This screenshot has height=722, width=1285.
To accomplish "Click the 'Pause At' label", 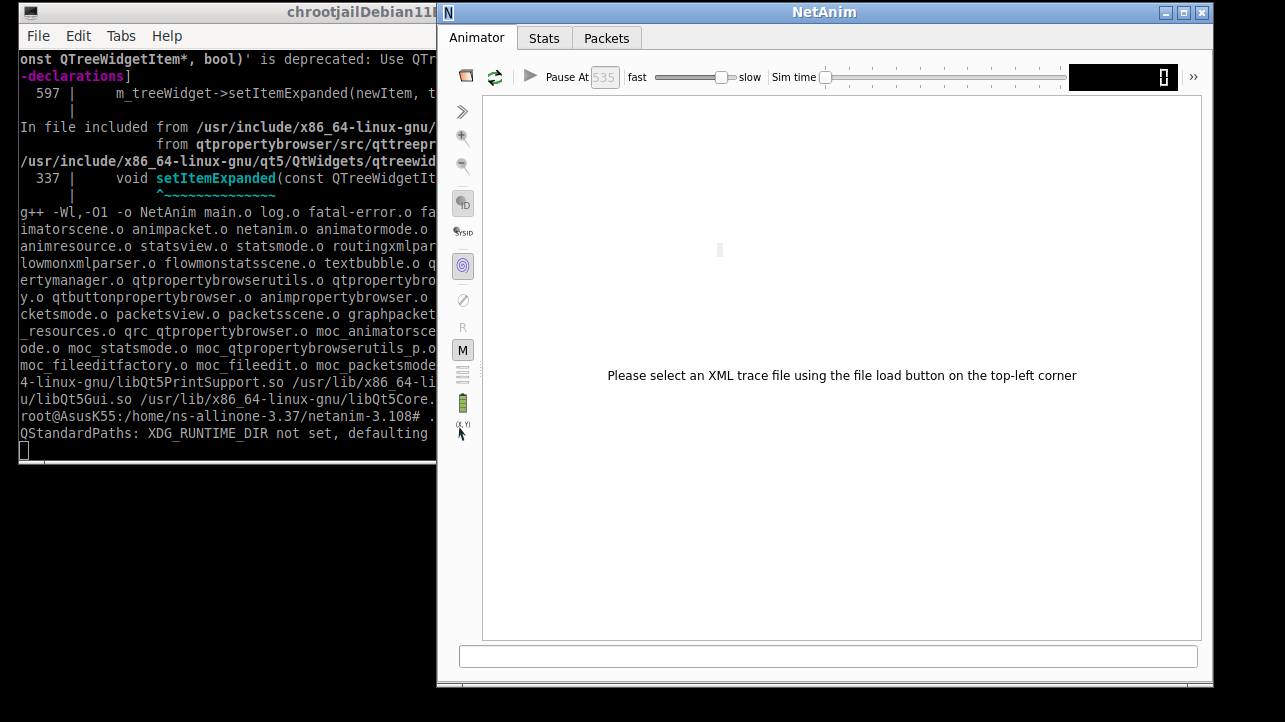I will [567, 77].
